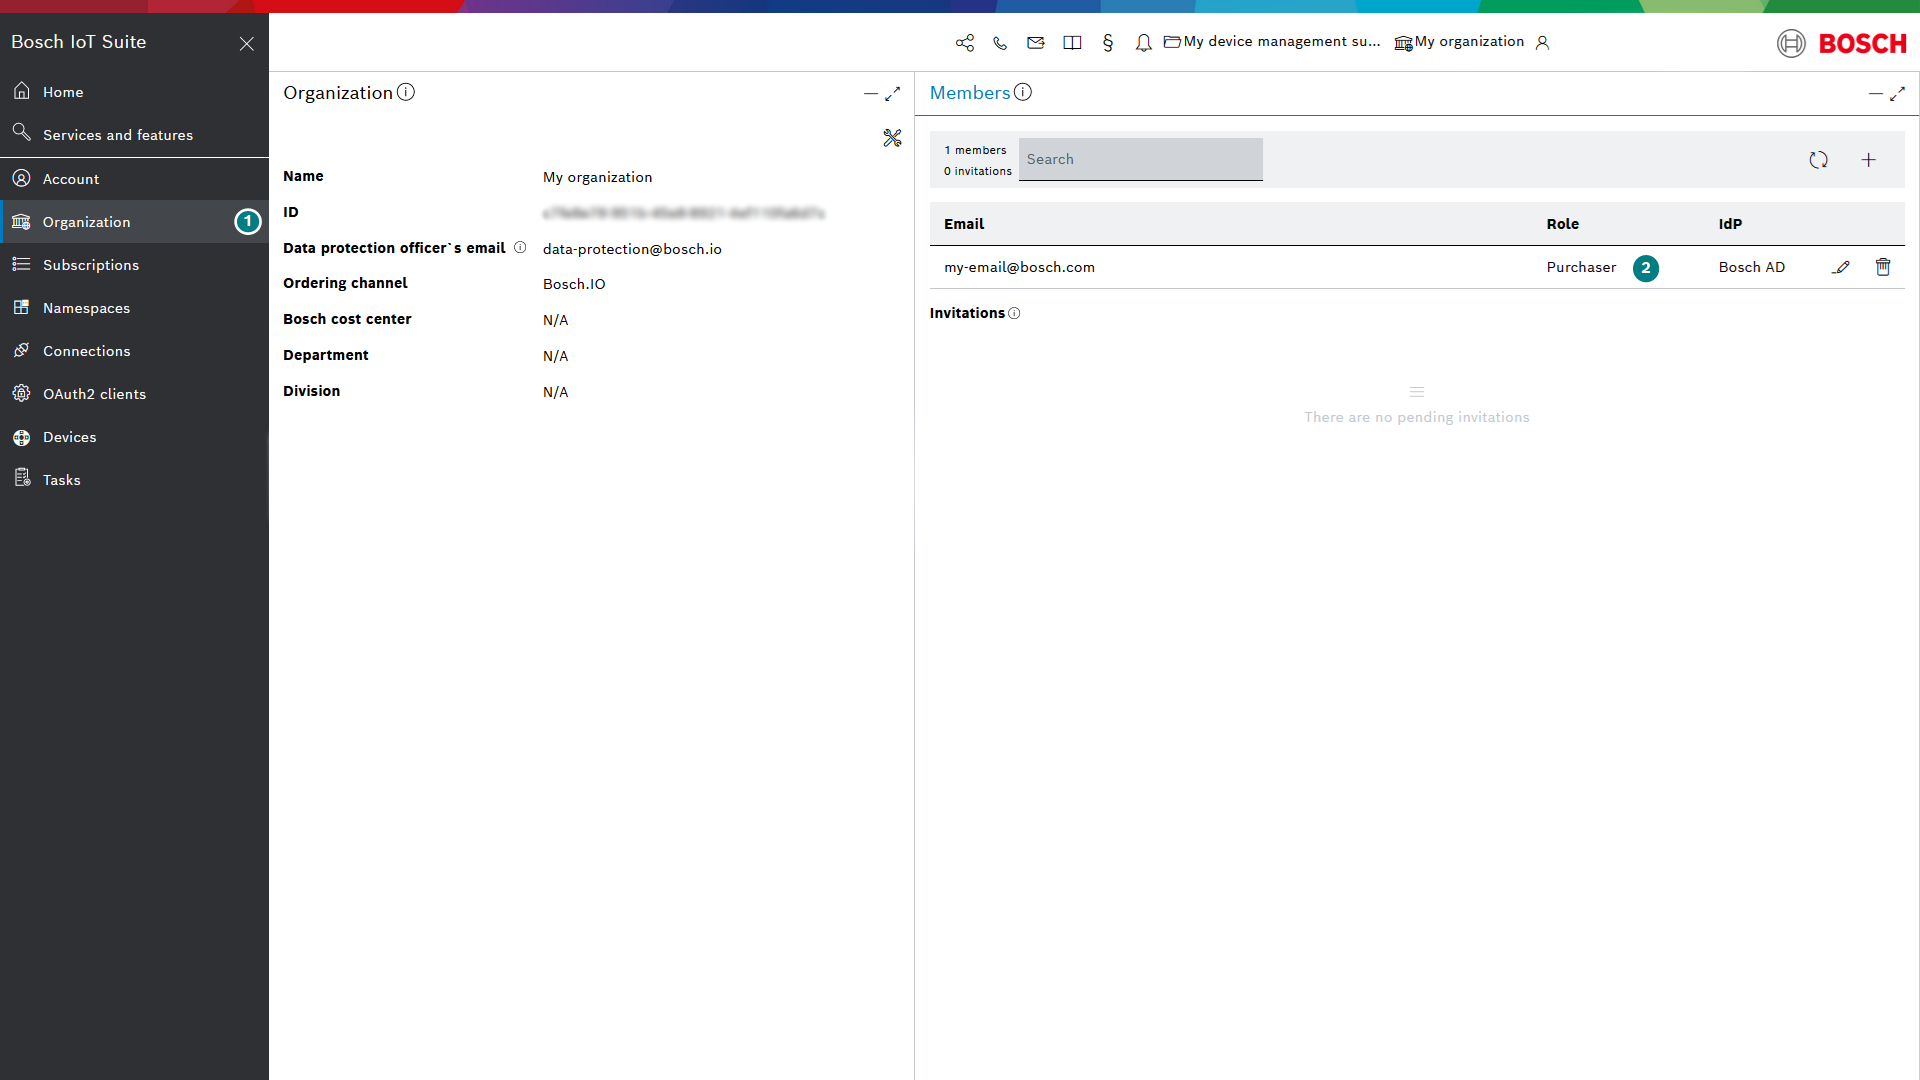The image size is (1920, 1080).
Task: Click the blurred organization ID value
Action: click(x=684, y=213)
